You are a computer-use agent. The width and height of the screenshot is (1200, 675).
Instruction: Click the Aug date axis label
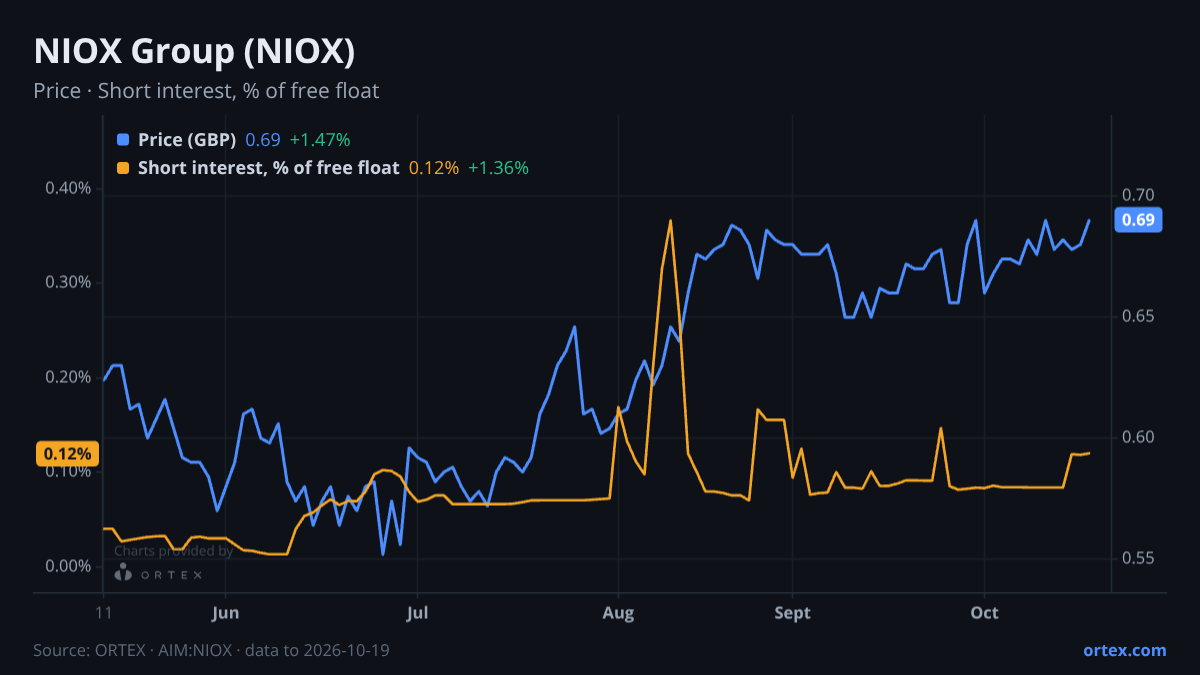coord(619,612)
